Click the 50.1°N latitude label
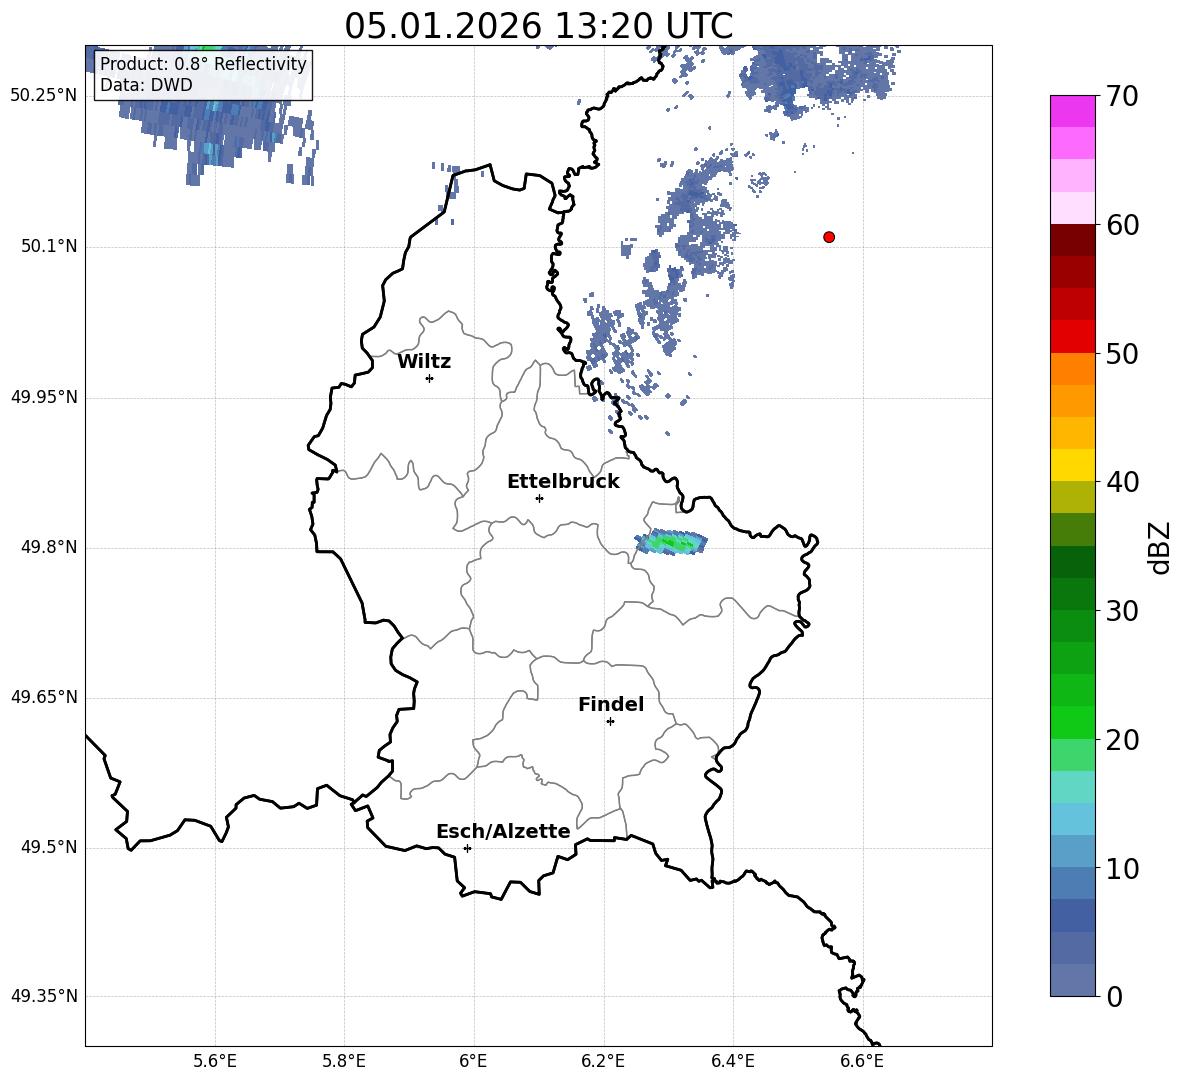 (49, 246)
